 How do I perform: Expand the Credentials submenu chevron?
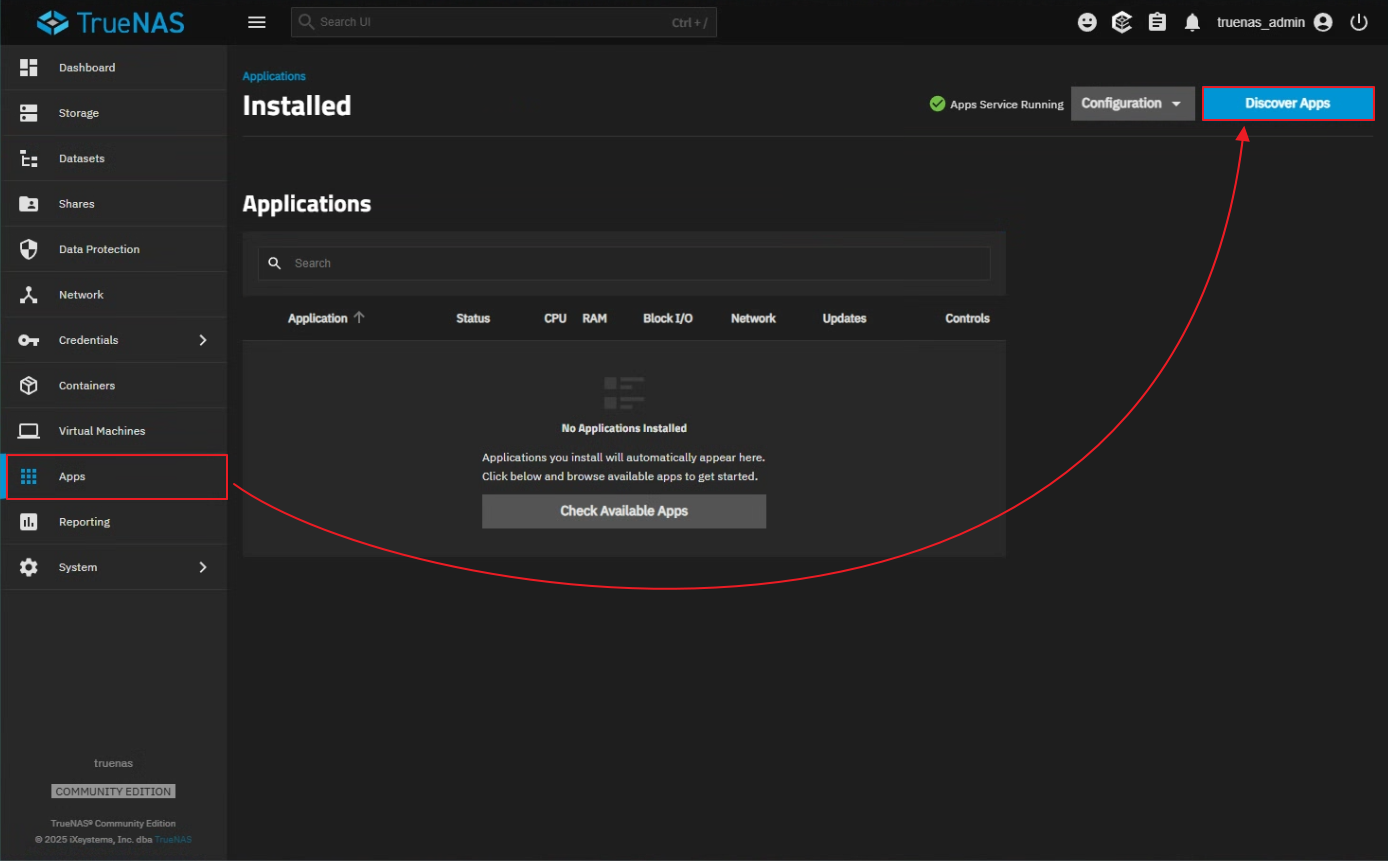click(x=203, y=340)
